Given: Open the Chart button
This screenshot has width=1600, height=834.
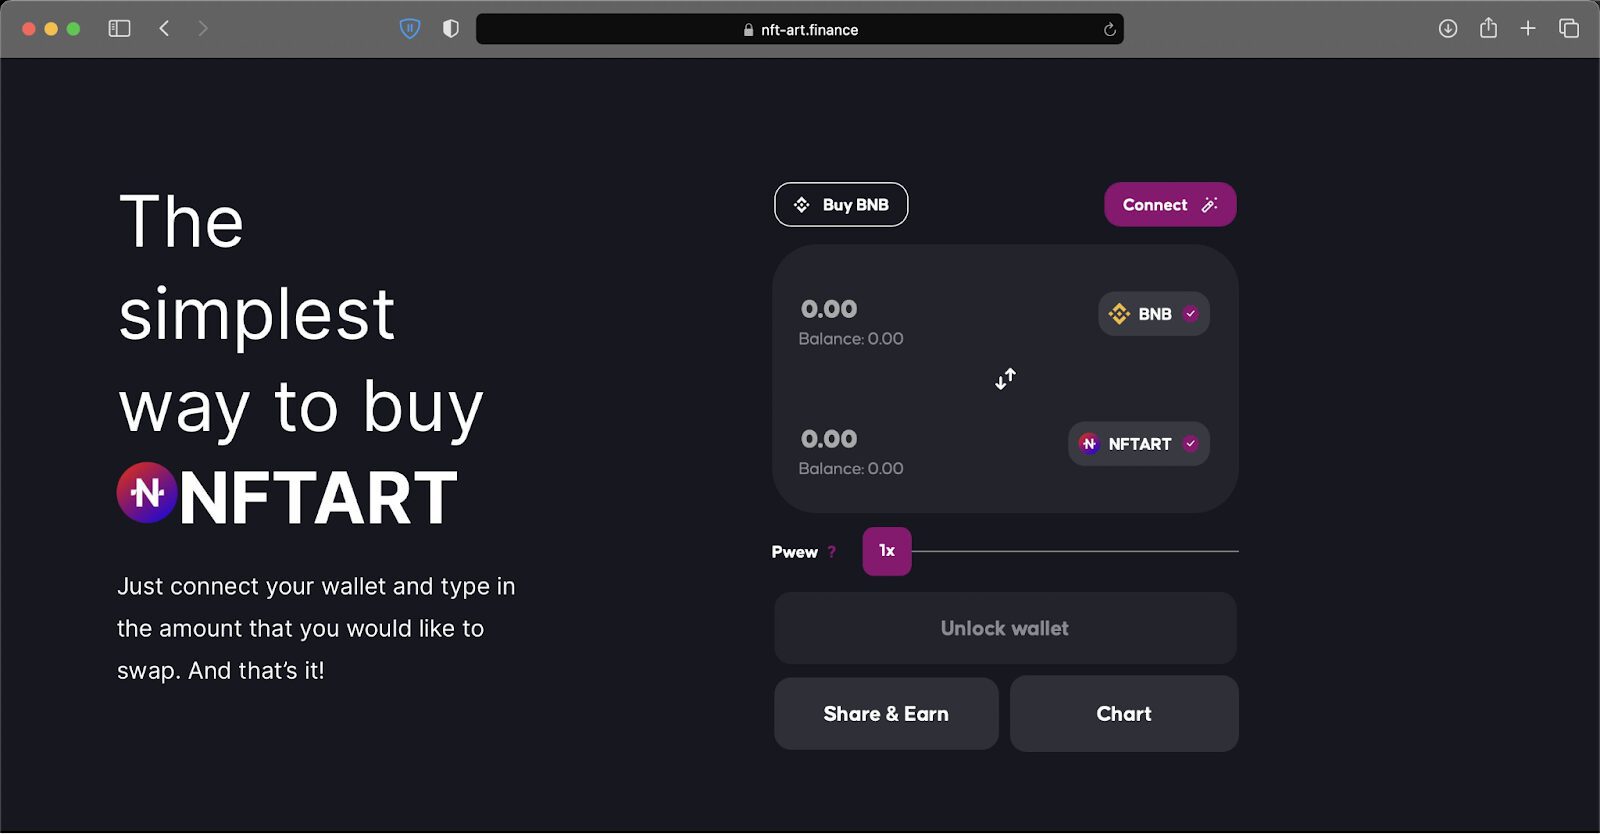Looking at the screenshot, I should coord(1124,714).
